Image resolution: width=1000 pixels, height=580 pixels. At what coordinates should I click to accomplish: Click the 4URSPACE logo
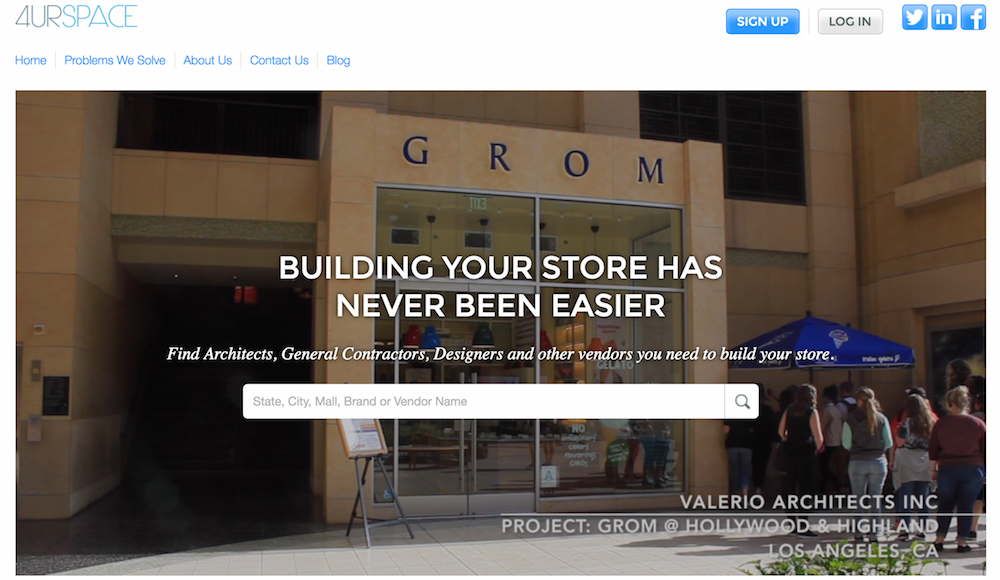point(77,17)
